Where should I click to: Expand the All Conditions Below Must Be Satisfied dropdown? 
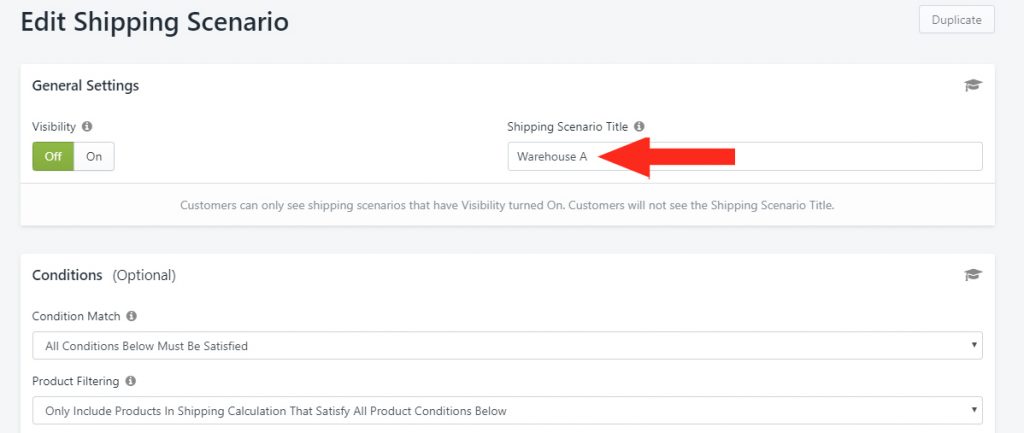point(507,345)
